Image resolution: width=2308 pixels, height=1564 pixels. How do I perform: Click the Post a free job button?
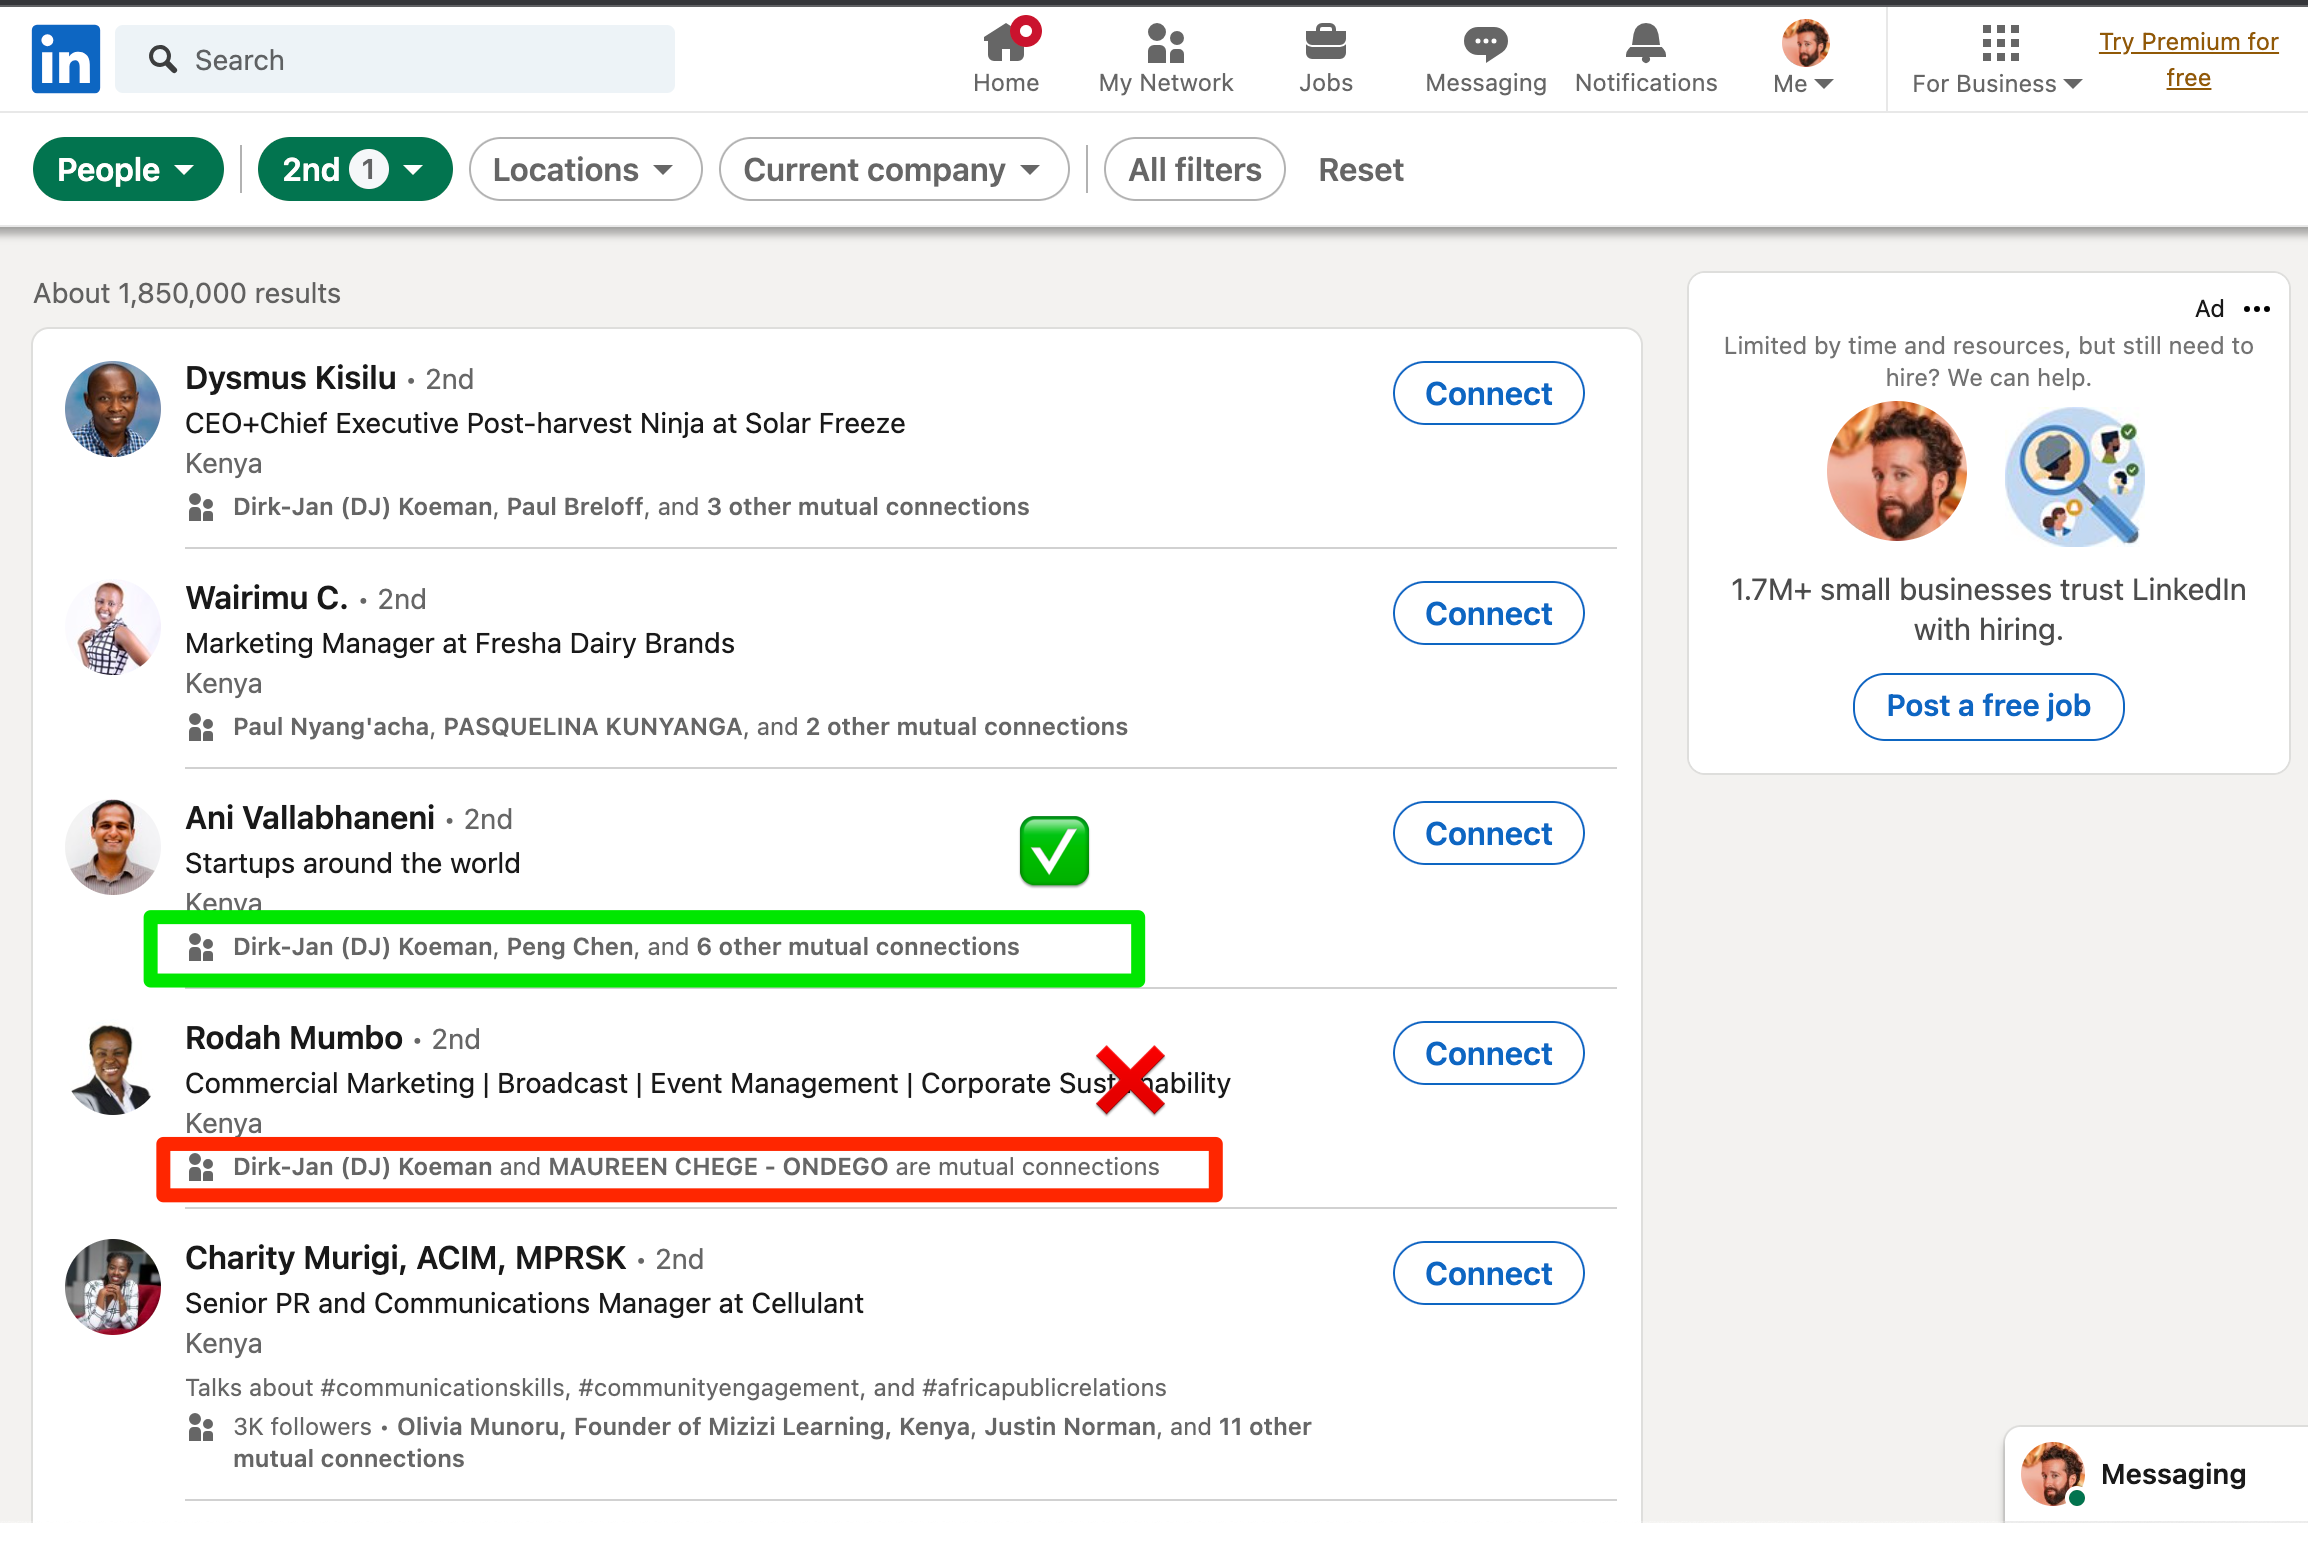pyautogui.click(x=1988, y=706)
